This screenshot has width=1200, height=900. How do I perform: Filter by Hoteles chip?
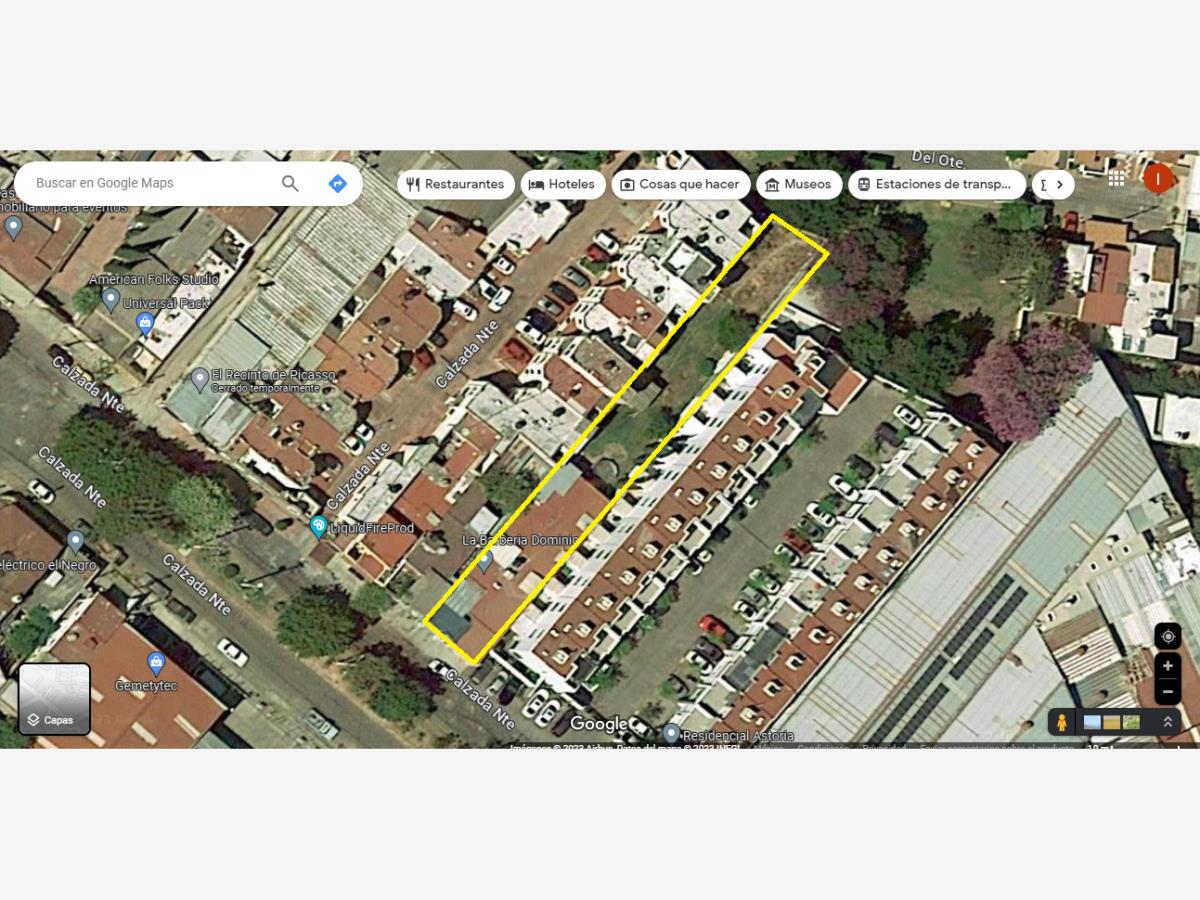coord(562,184)
